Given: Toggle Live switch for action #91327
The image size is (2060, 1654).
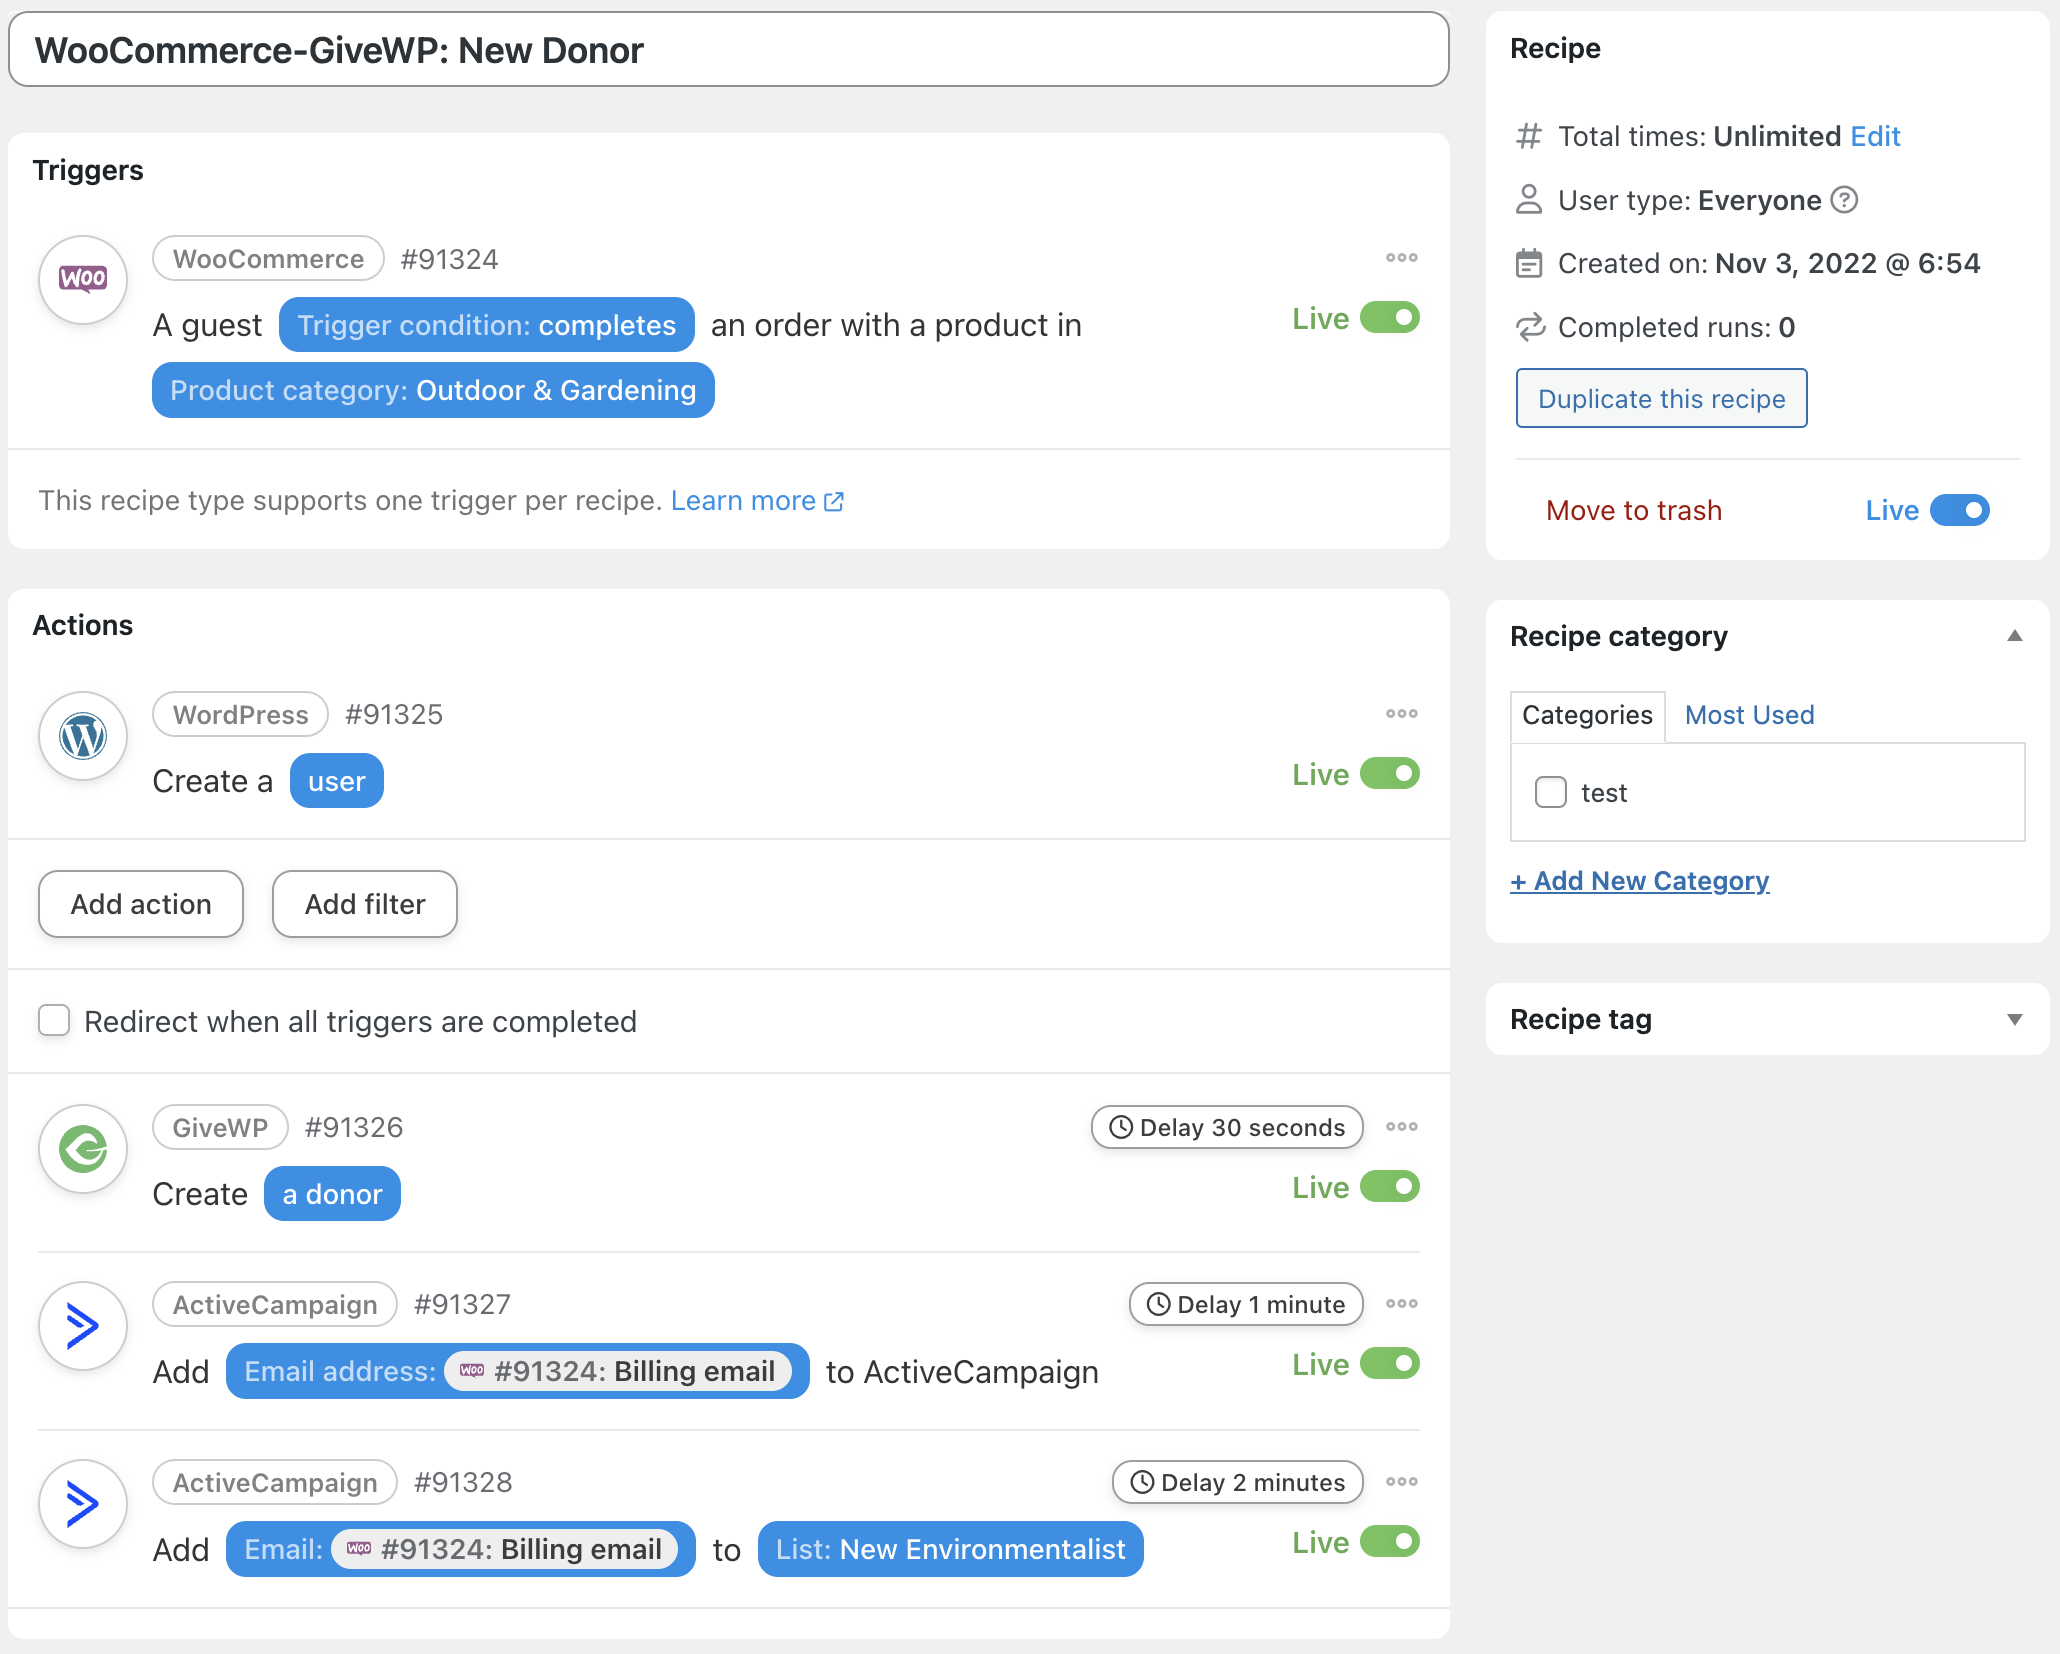Looking at the screenshot, I should [x=1390, y=1364].
